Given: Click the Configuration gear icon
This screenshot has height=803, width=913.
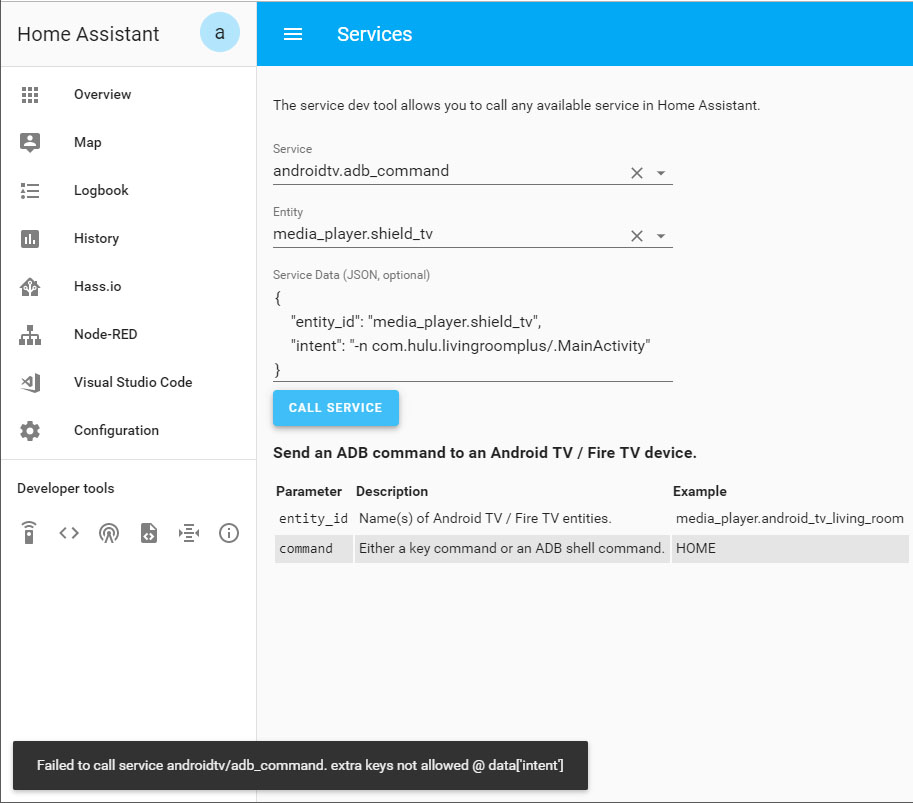Looking at the screenshot, I should pyautogui.click(x=30, y=430).
